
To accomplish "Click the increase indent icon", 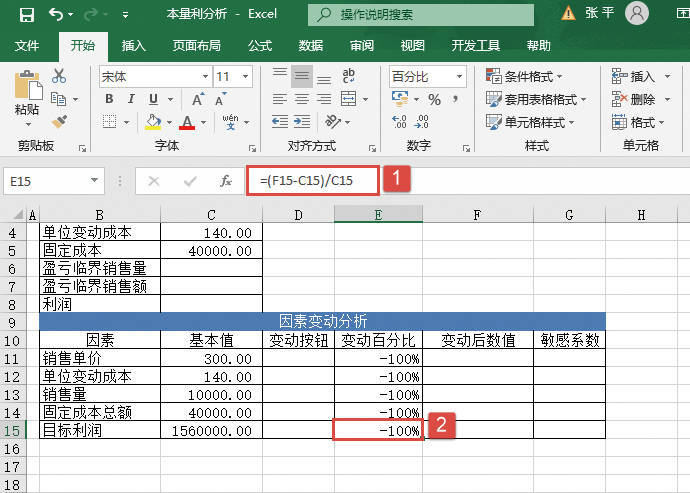I will click(x=302, y=121).
